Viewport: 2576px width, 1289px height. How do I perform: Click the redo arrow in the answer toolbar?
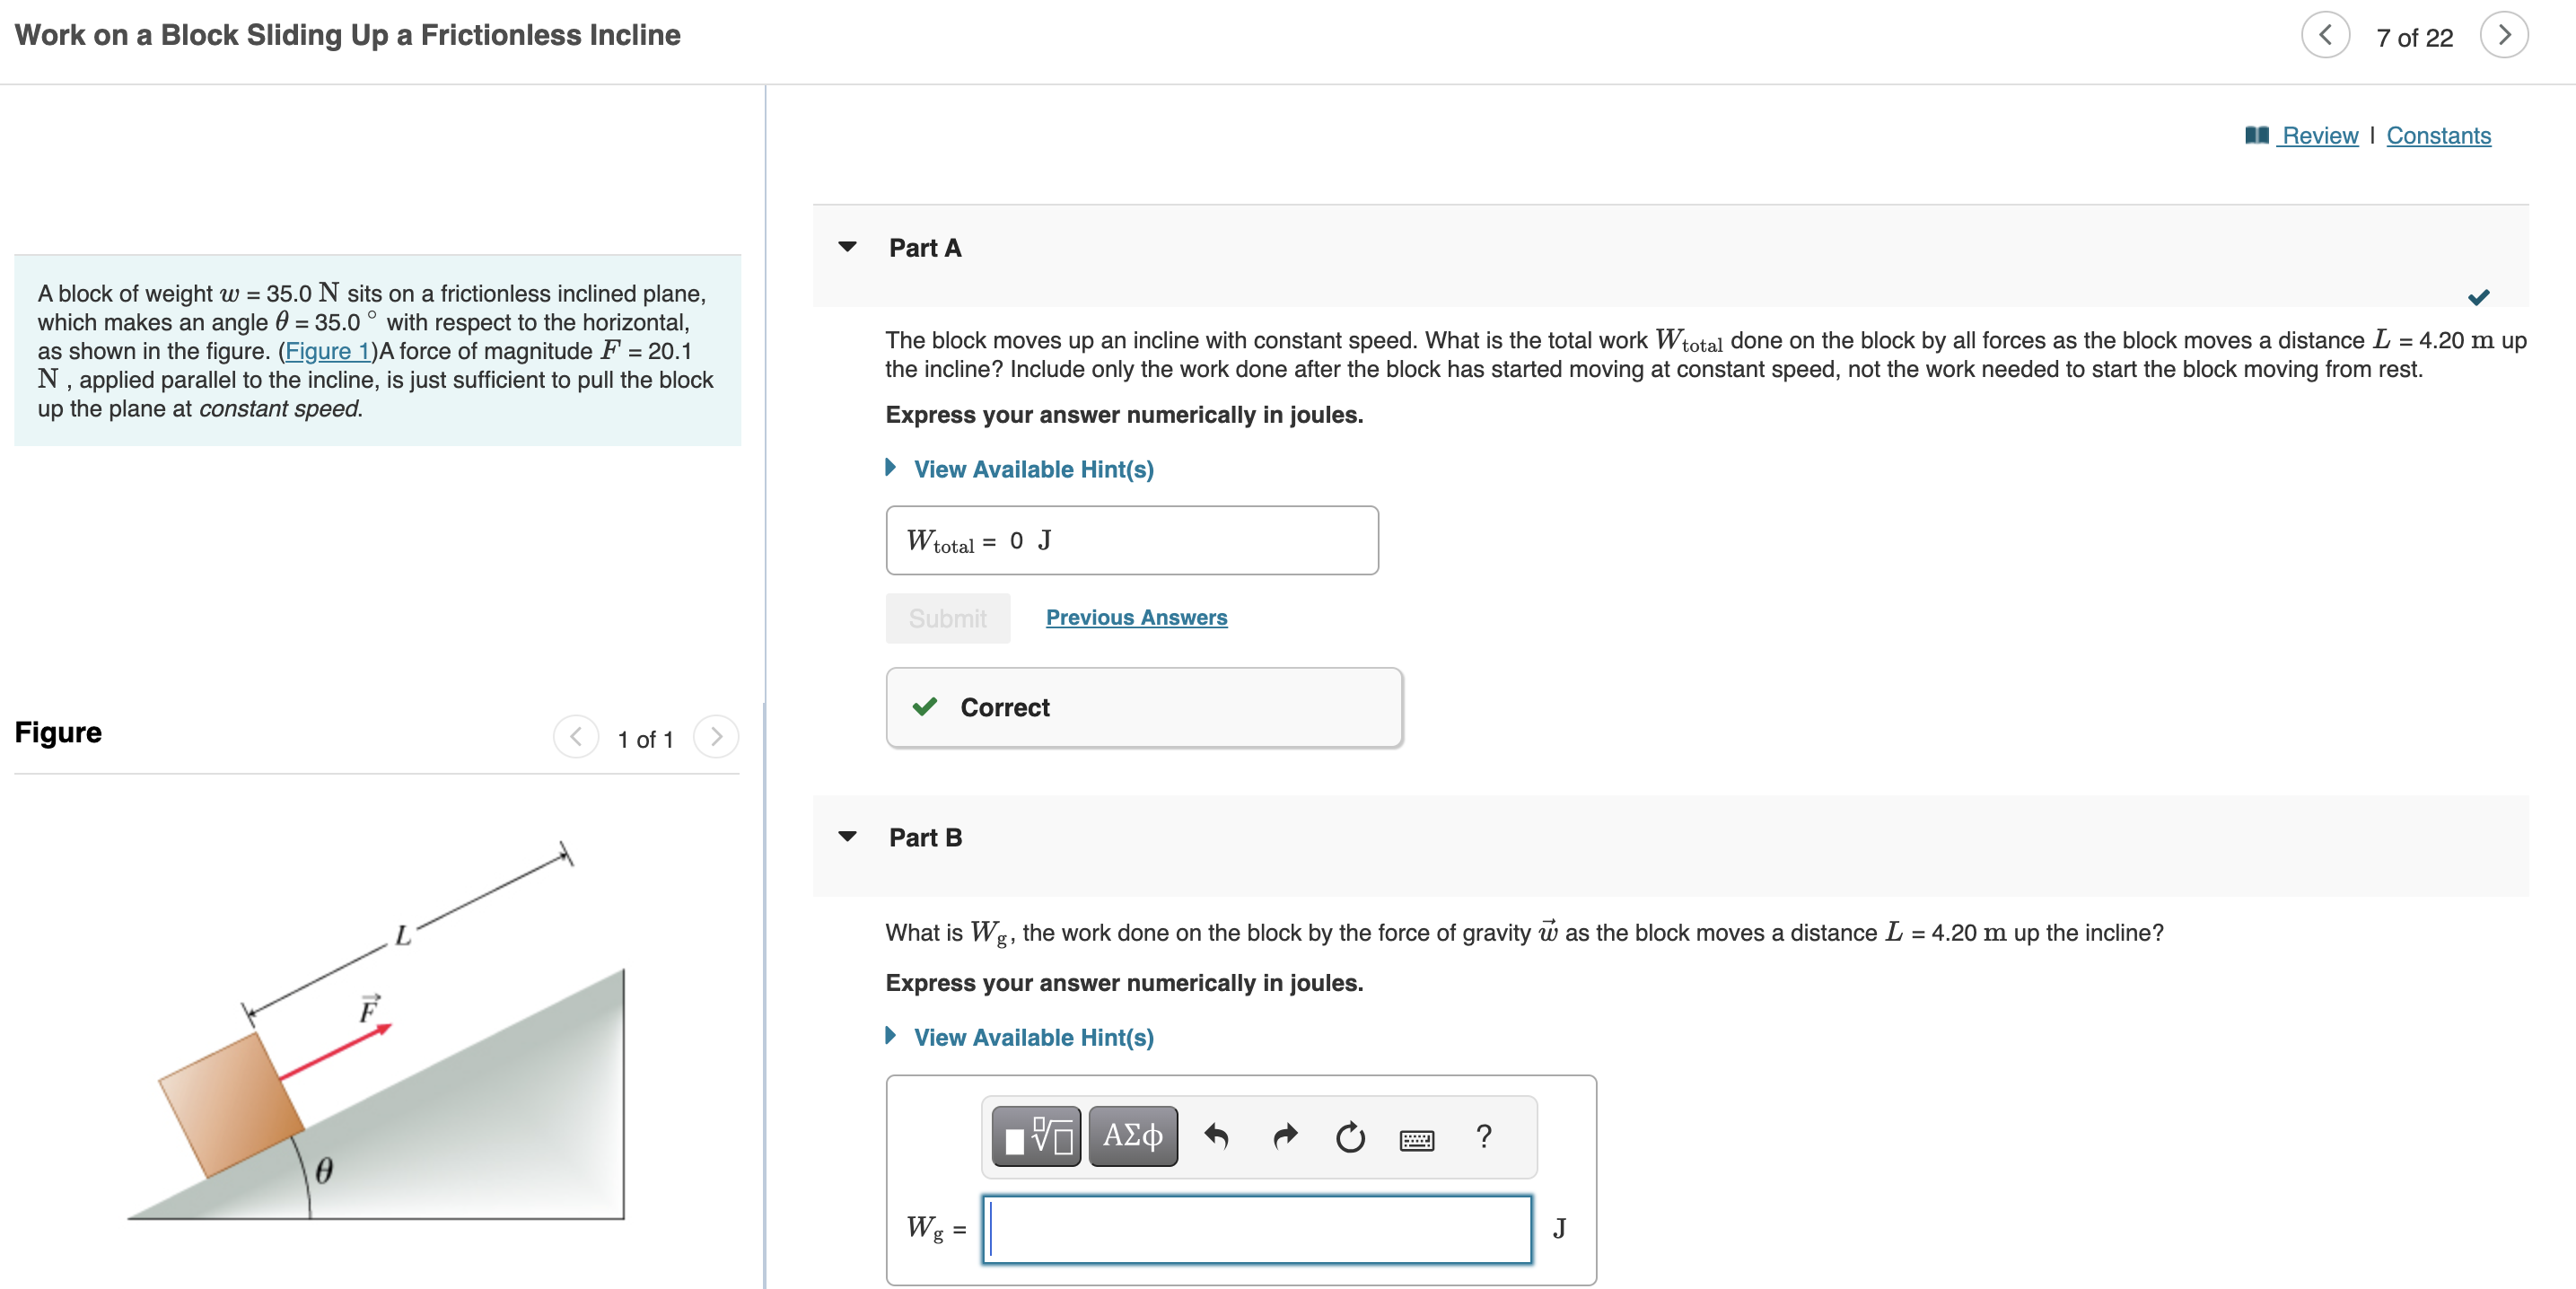tap(1285, 1137)
